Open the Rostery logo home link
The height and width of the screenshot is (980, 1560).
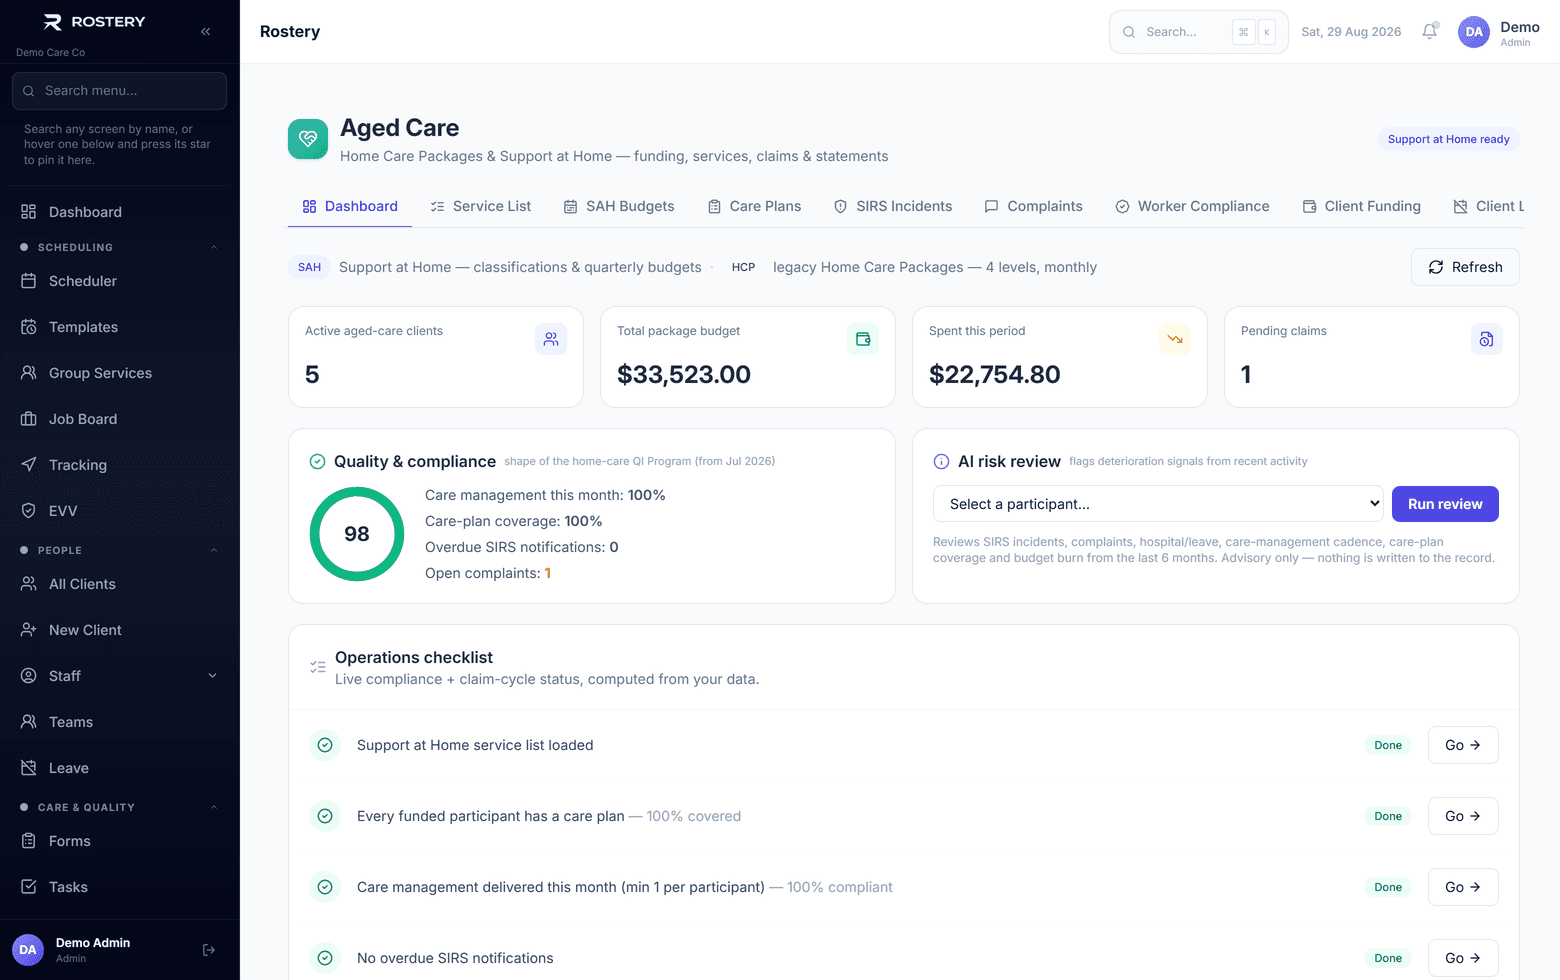94,22
